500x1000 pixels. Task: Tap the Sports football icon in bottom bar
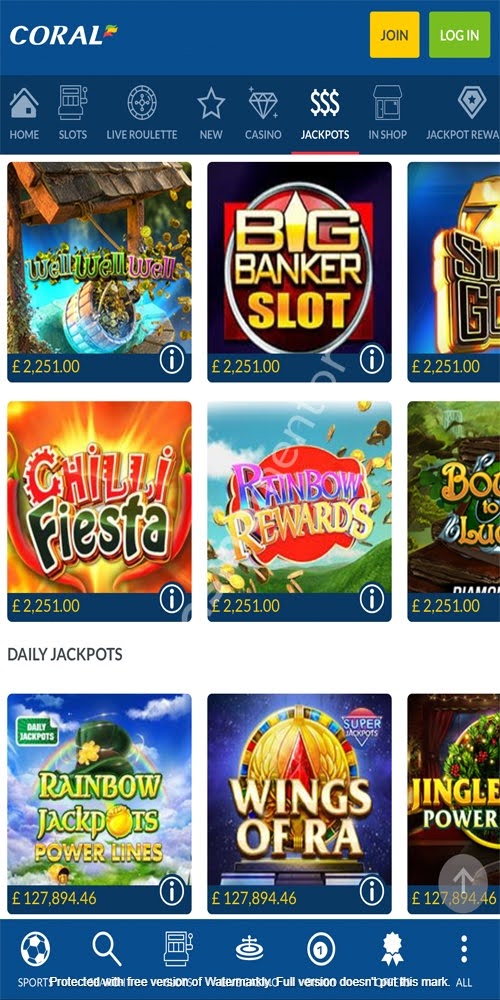(35, 950)
